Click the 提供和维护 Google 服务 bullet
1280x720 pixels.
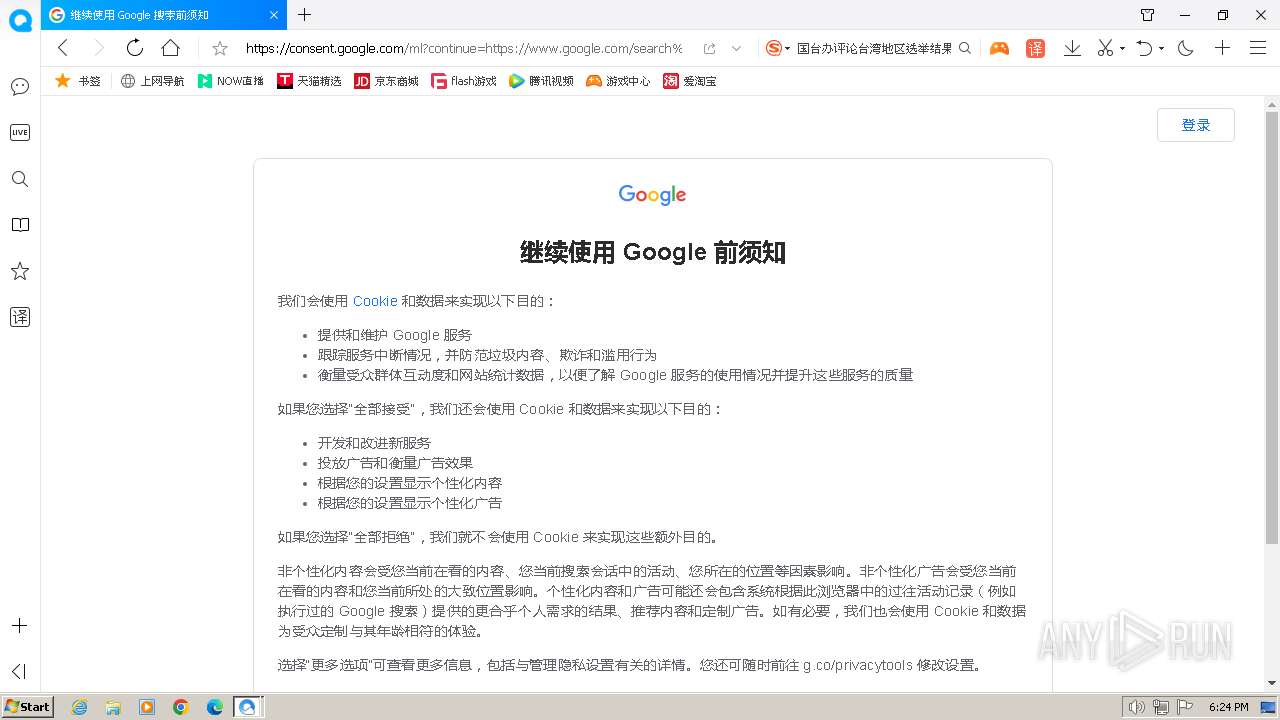394,335
